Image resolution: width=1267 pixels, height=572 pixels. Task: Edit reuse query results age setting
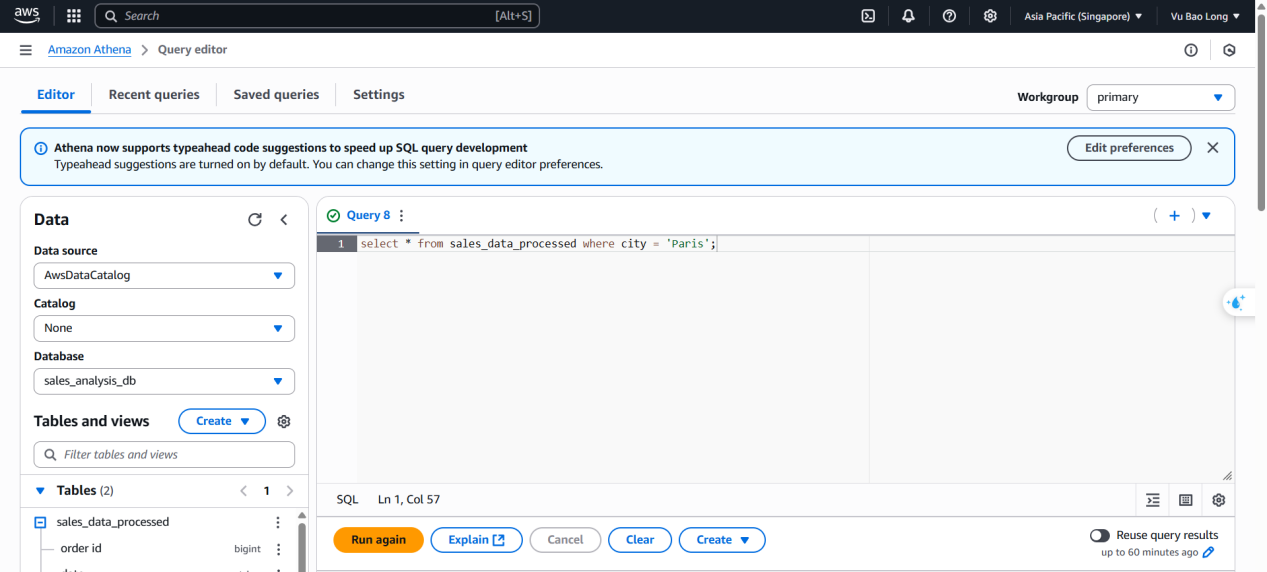point(1209,552)
